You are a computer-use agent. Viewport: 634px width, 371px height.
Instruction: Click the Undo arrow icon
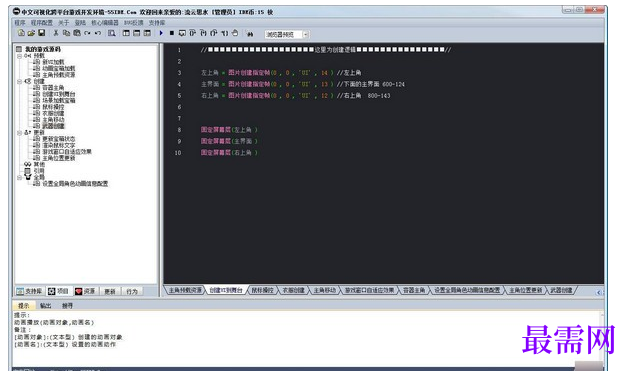point(98,33)
